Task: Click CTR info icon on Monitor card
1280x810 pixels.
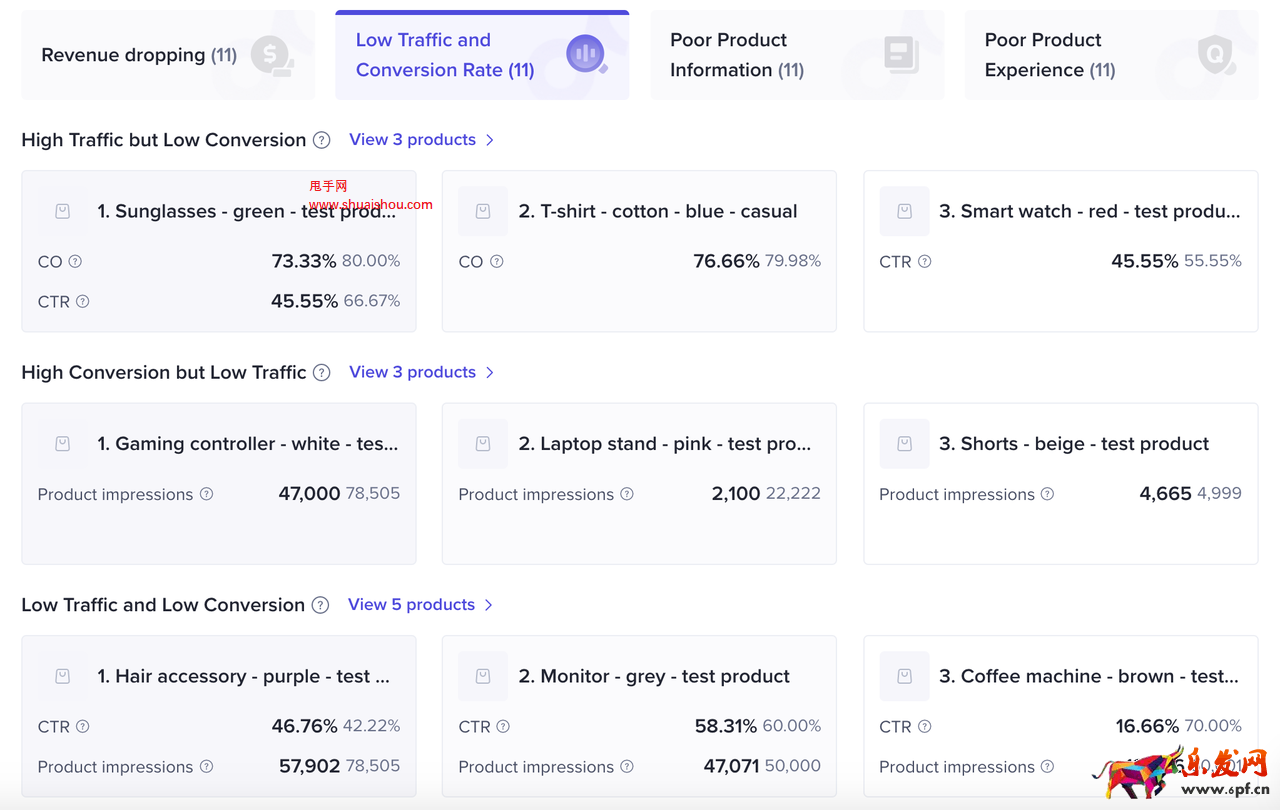Action: 503,727
